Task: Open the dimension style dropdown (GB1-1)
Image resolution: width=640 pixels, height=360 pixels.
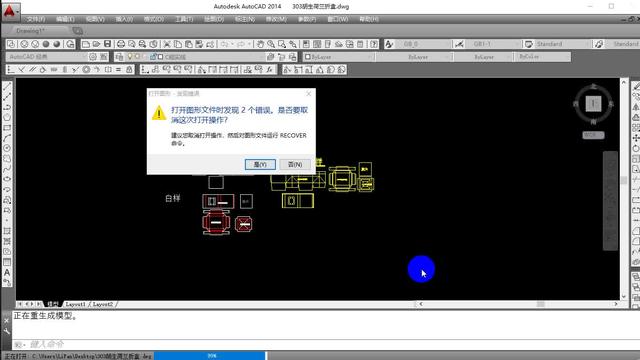Action: point(494,44)
